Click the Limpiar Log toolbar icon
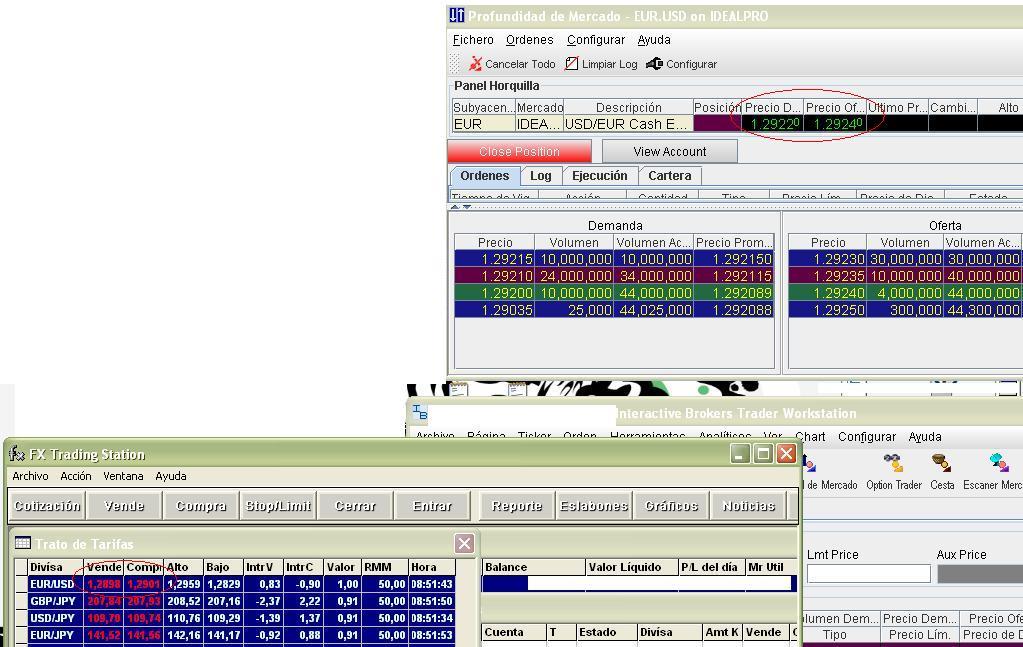This screenshot has width=1023, height=647. [x=572, y=63]
